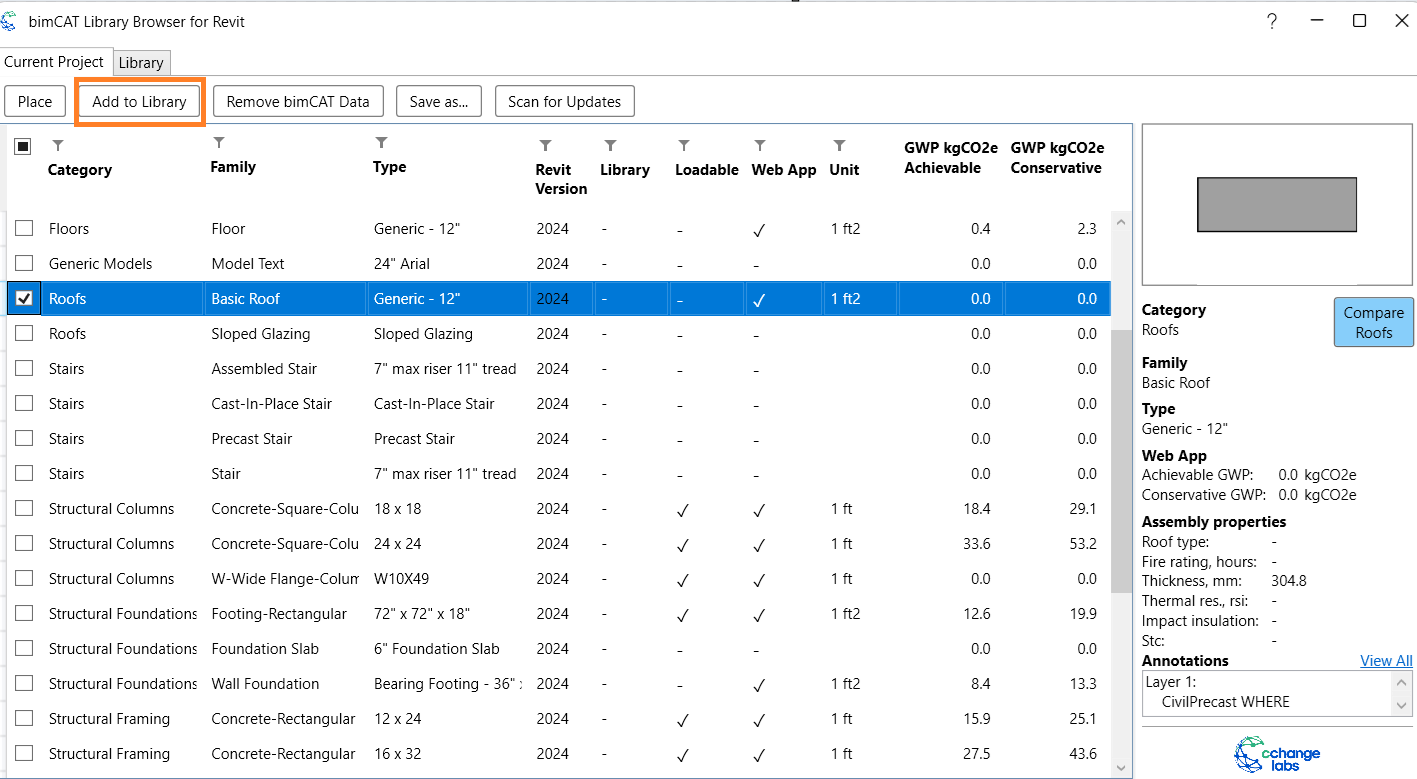Uncheck the Basic Roof row checkbox

(x=24, y=299)
